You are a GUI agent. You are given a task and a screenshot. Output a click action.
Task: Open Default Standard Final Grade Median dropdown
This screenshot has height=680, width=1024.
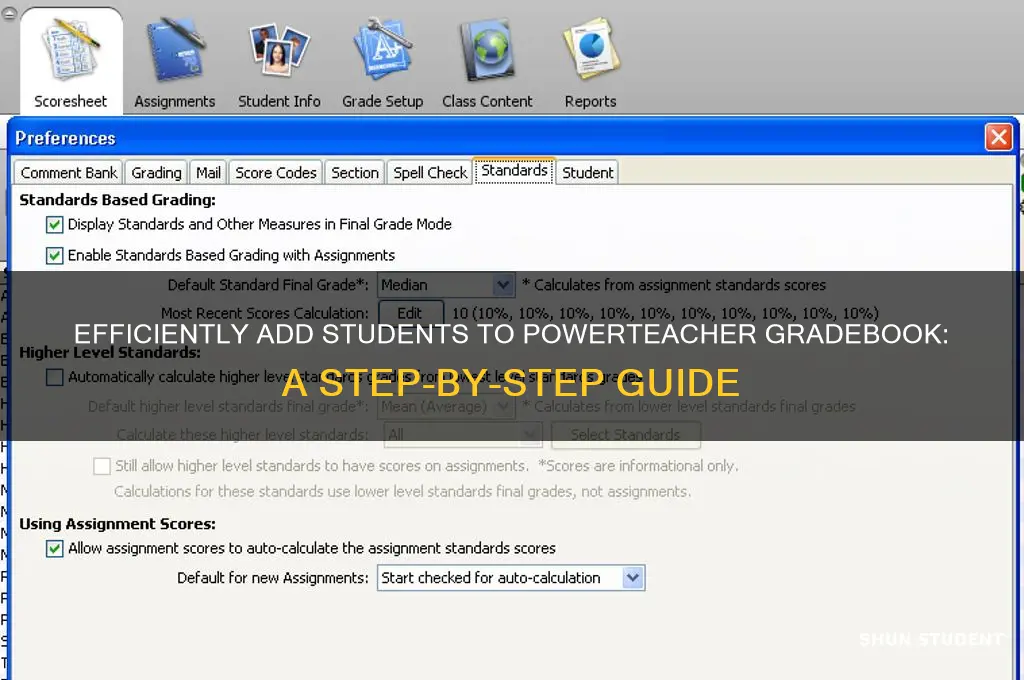(446, 285)
